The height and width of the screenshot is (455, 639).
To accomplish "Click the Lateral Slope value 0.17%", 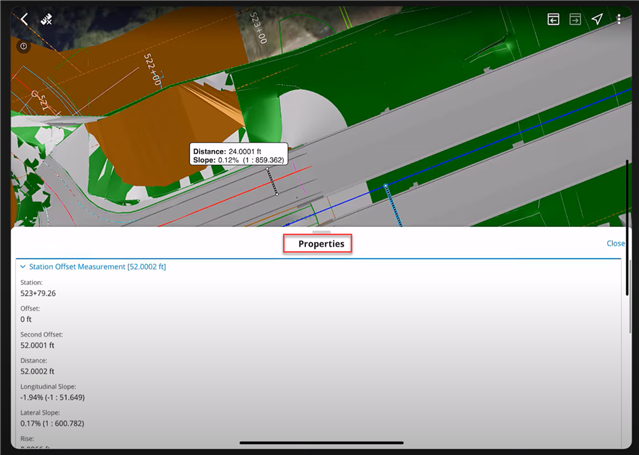I will [53, 423].
